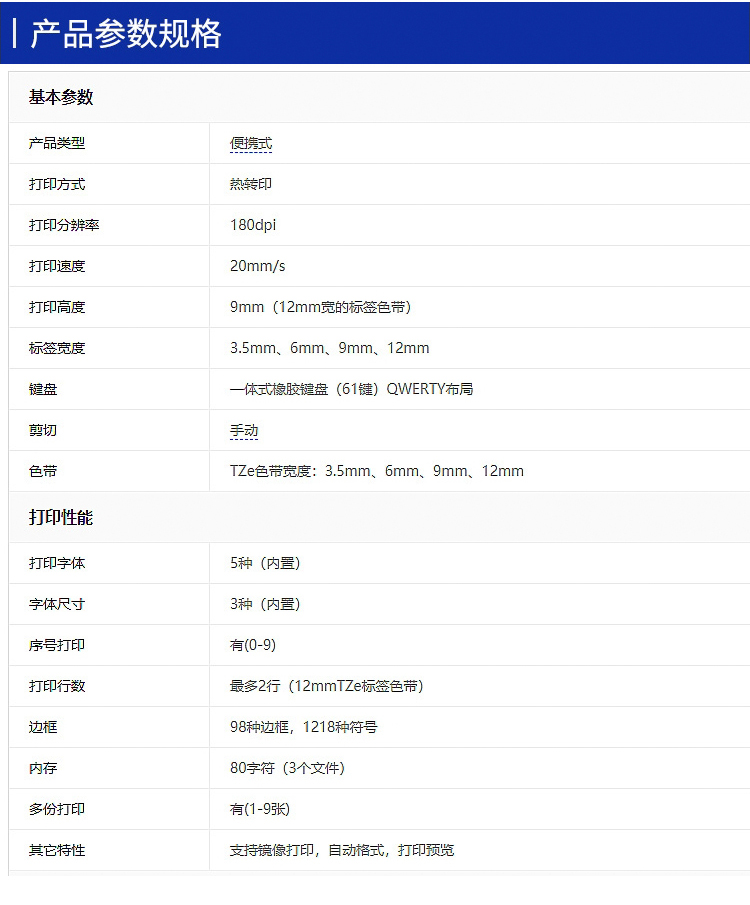Image resolution: width=750 pixels, height=905 pixels.
Task: Click the 5种（内置） font value
Action: coord(265,564)
